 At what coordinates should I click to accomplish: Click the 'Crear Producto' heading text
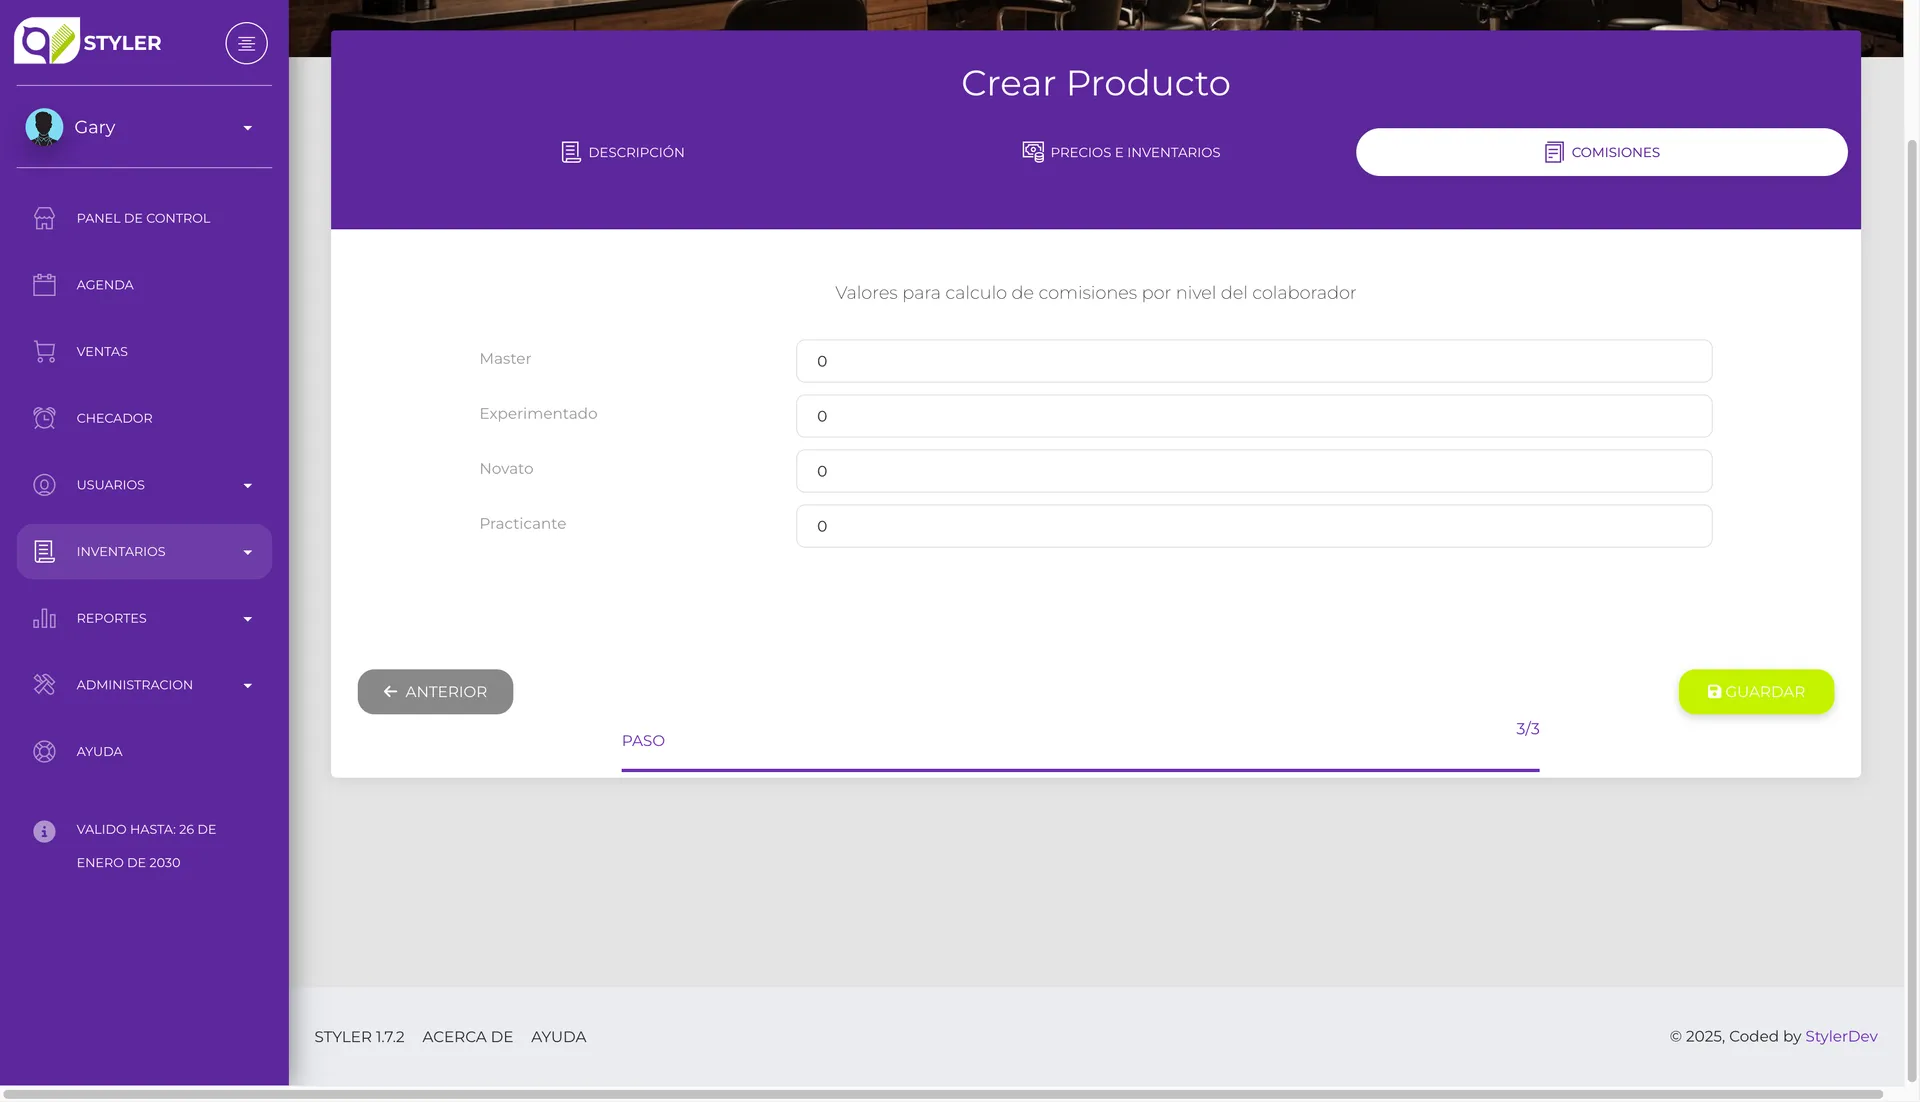pos(1095,83)
